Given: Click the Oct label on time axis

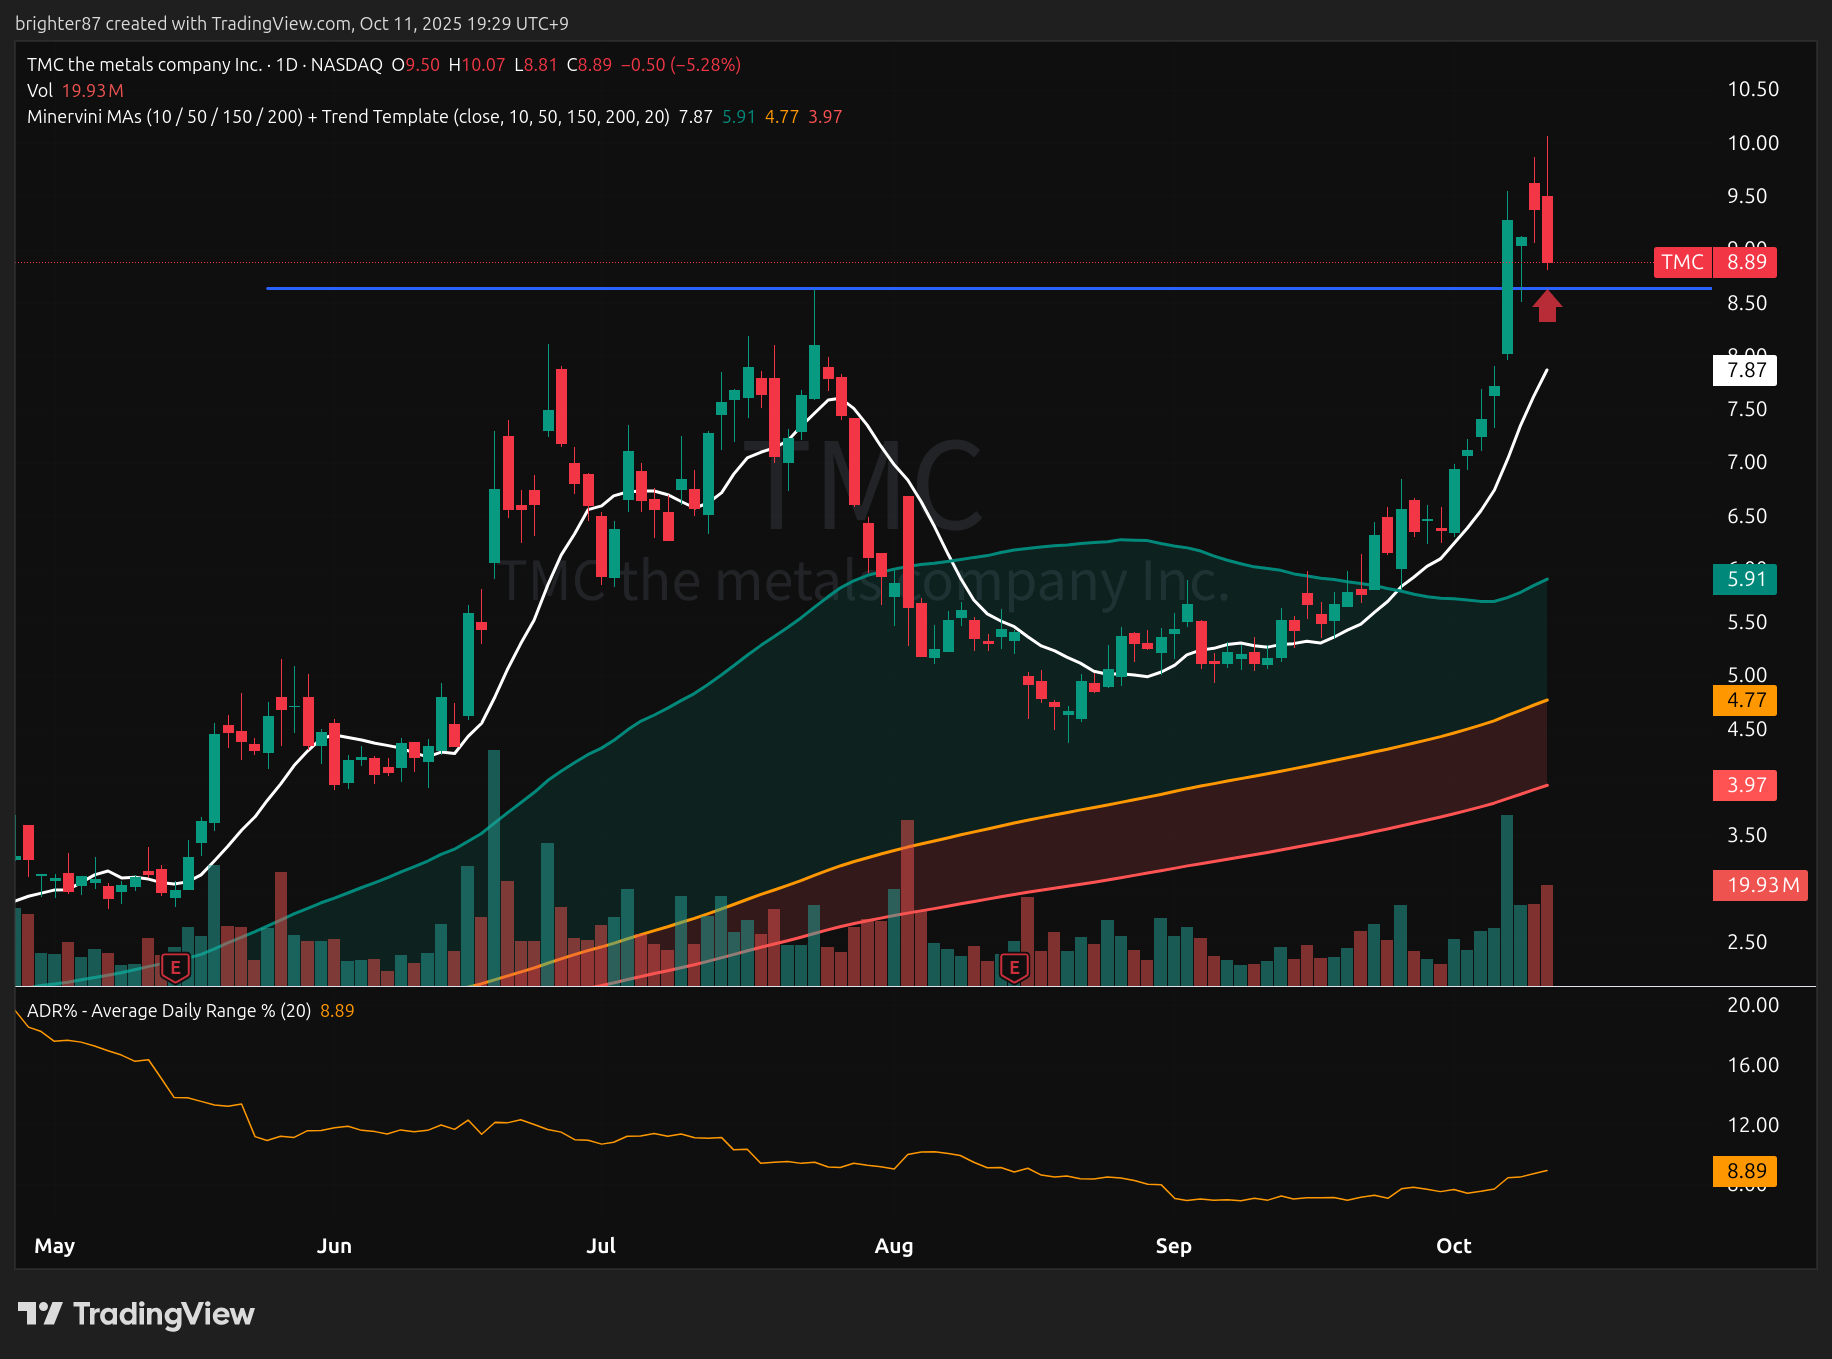Looking at the screenshot, I should [x=1453, y=1246].
